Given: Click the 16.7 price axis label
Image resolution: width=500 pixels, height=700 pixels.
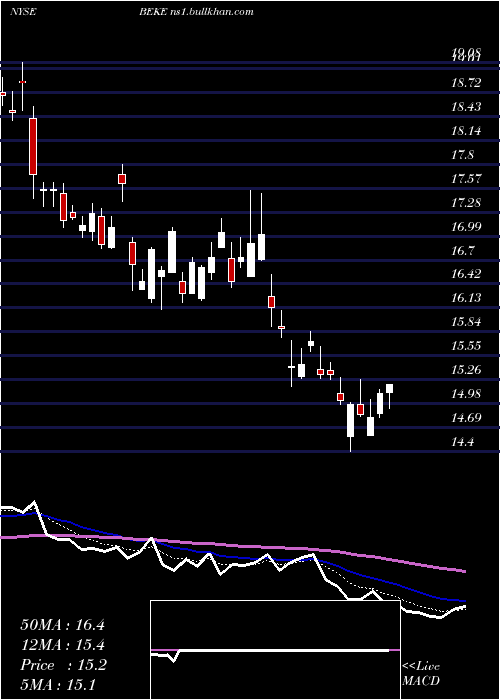Looking at the screenshot, I should [x=462, y=251].
